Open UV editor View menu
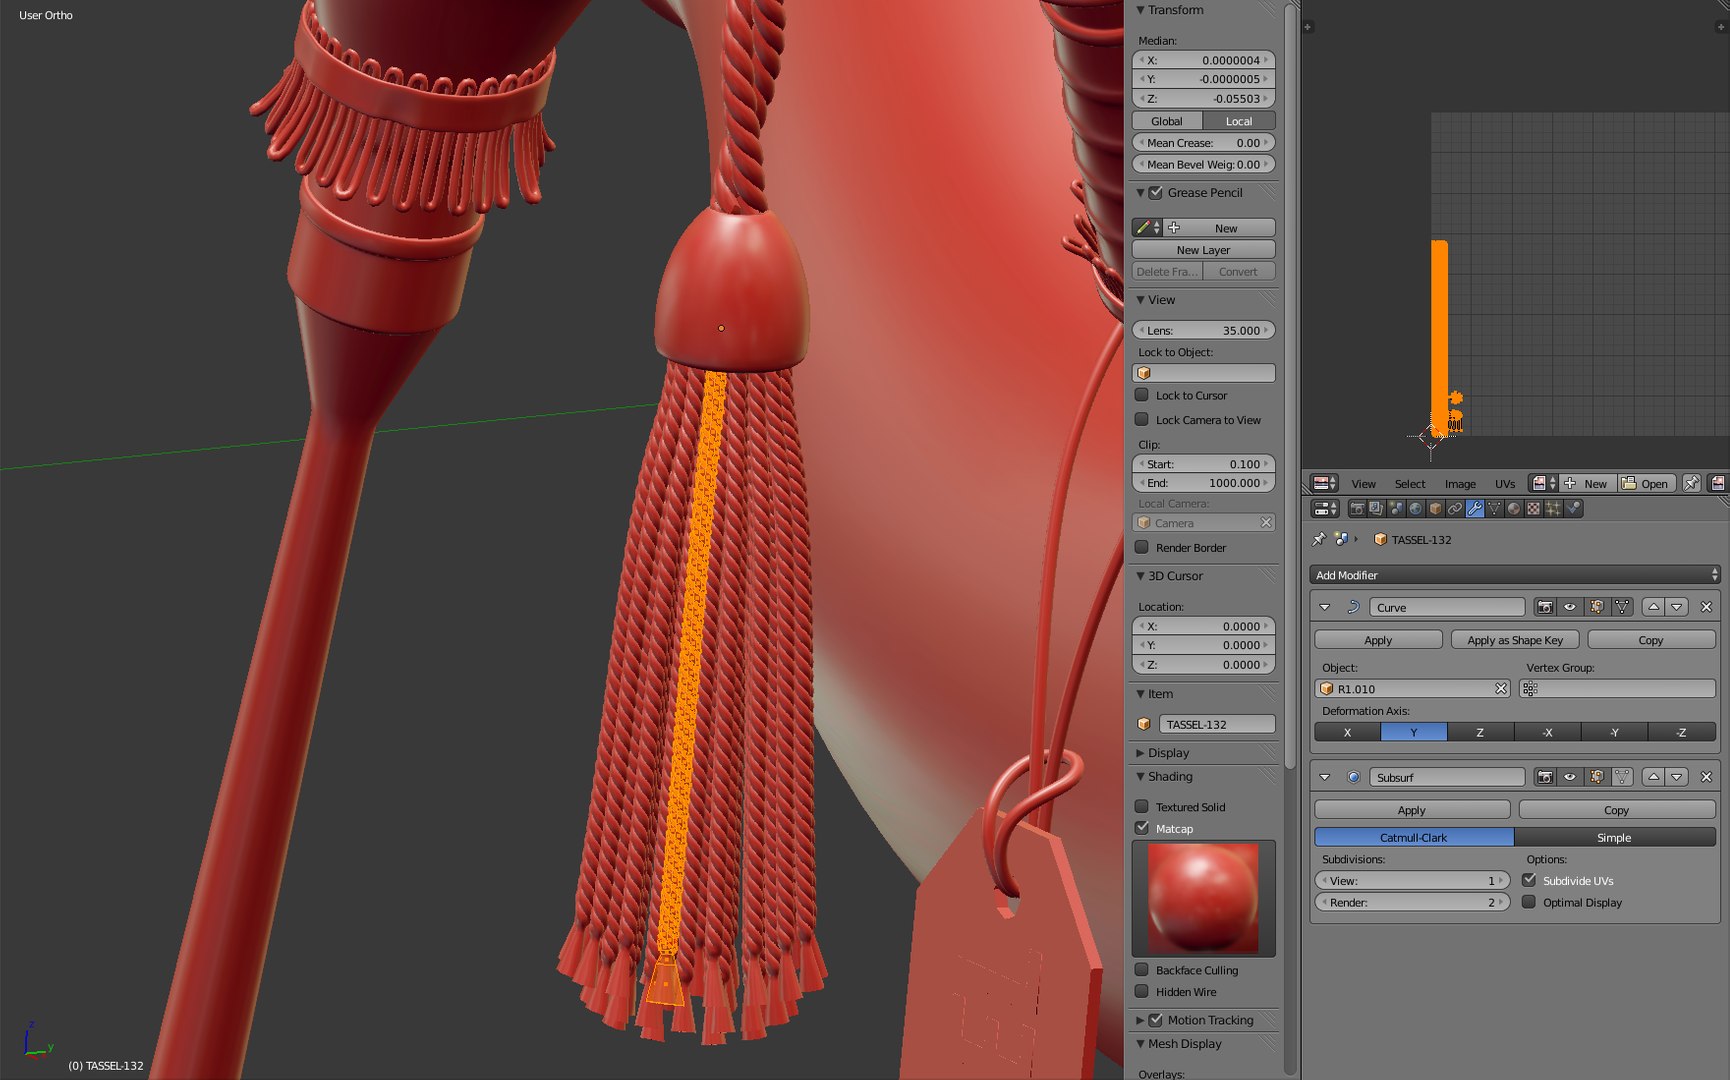Image resolution: width=1730 pixels, height=1080 pixels. tap(1363, 484)
